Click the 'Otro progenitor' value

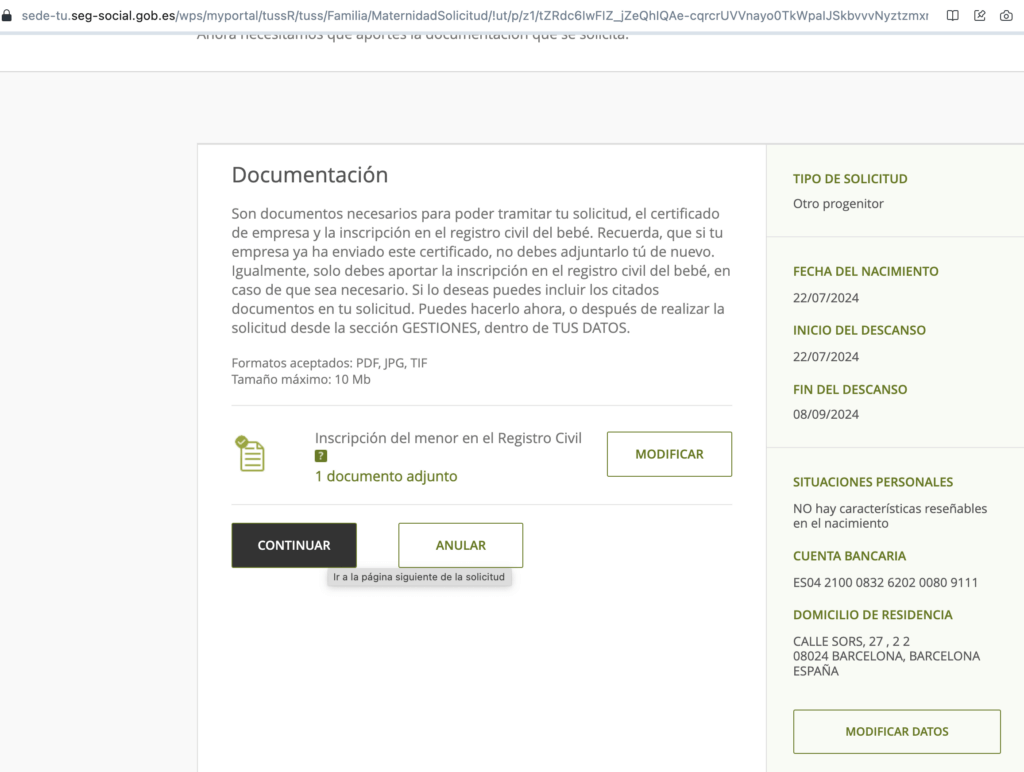tap(838, 204)
